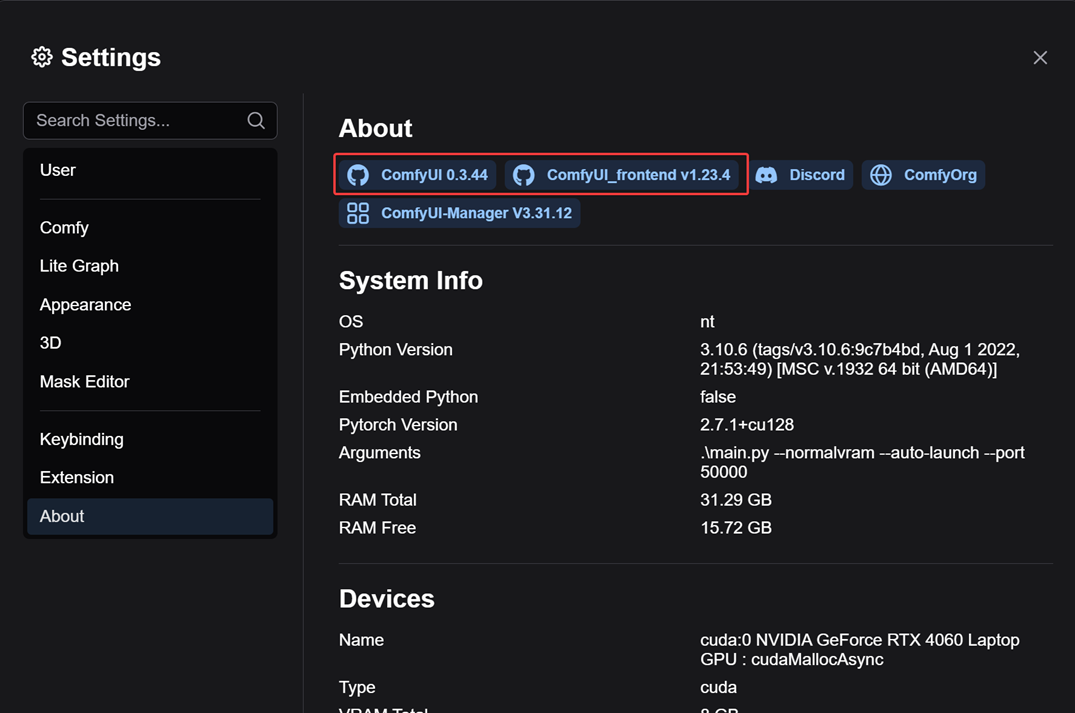This screenshot has height=713, width=1075.
Task: Open the Comfy settings category
Action: point(150,228)
